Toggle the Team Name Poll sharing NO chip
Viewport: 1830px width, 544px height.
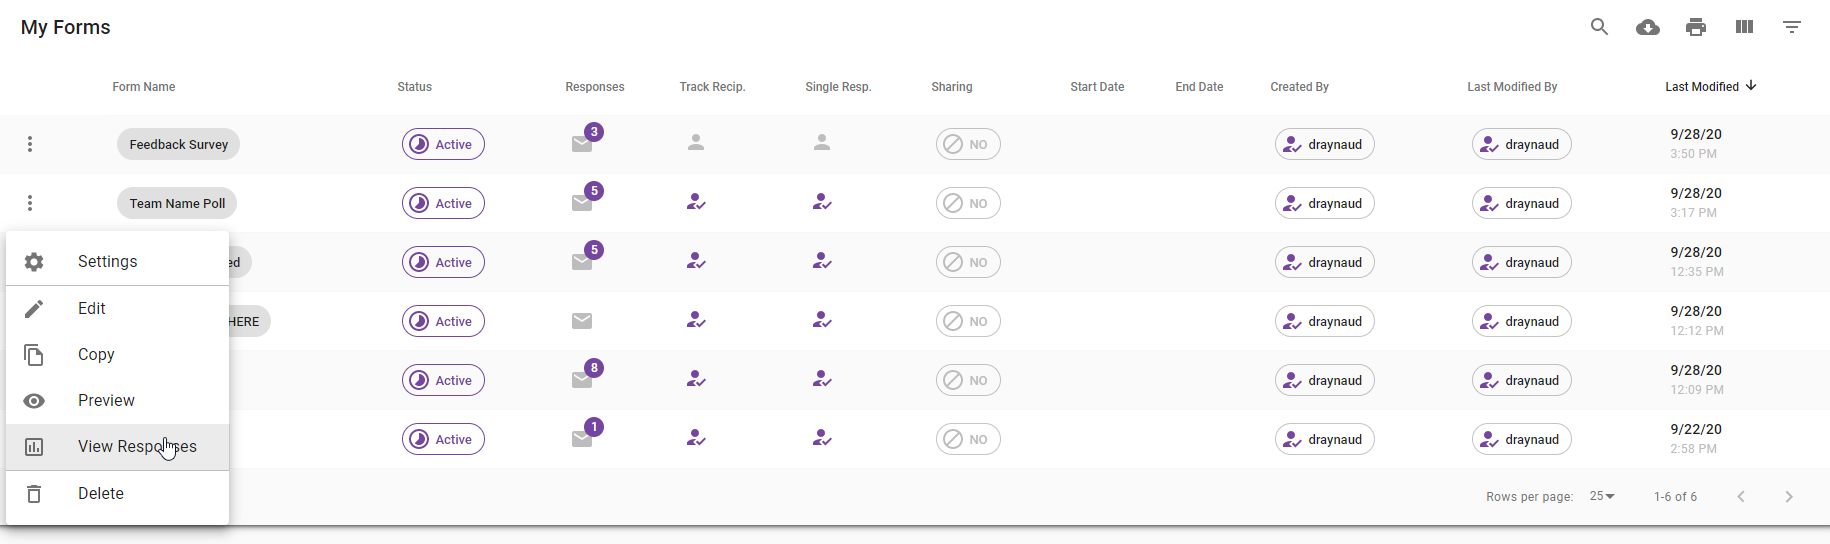pos(967,203)
